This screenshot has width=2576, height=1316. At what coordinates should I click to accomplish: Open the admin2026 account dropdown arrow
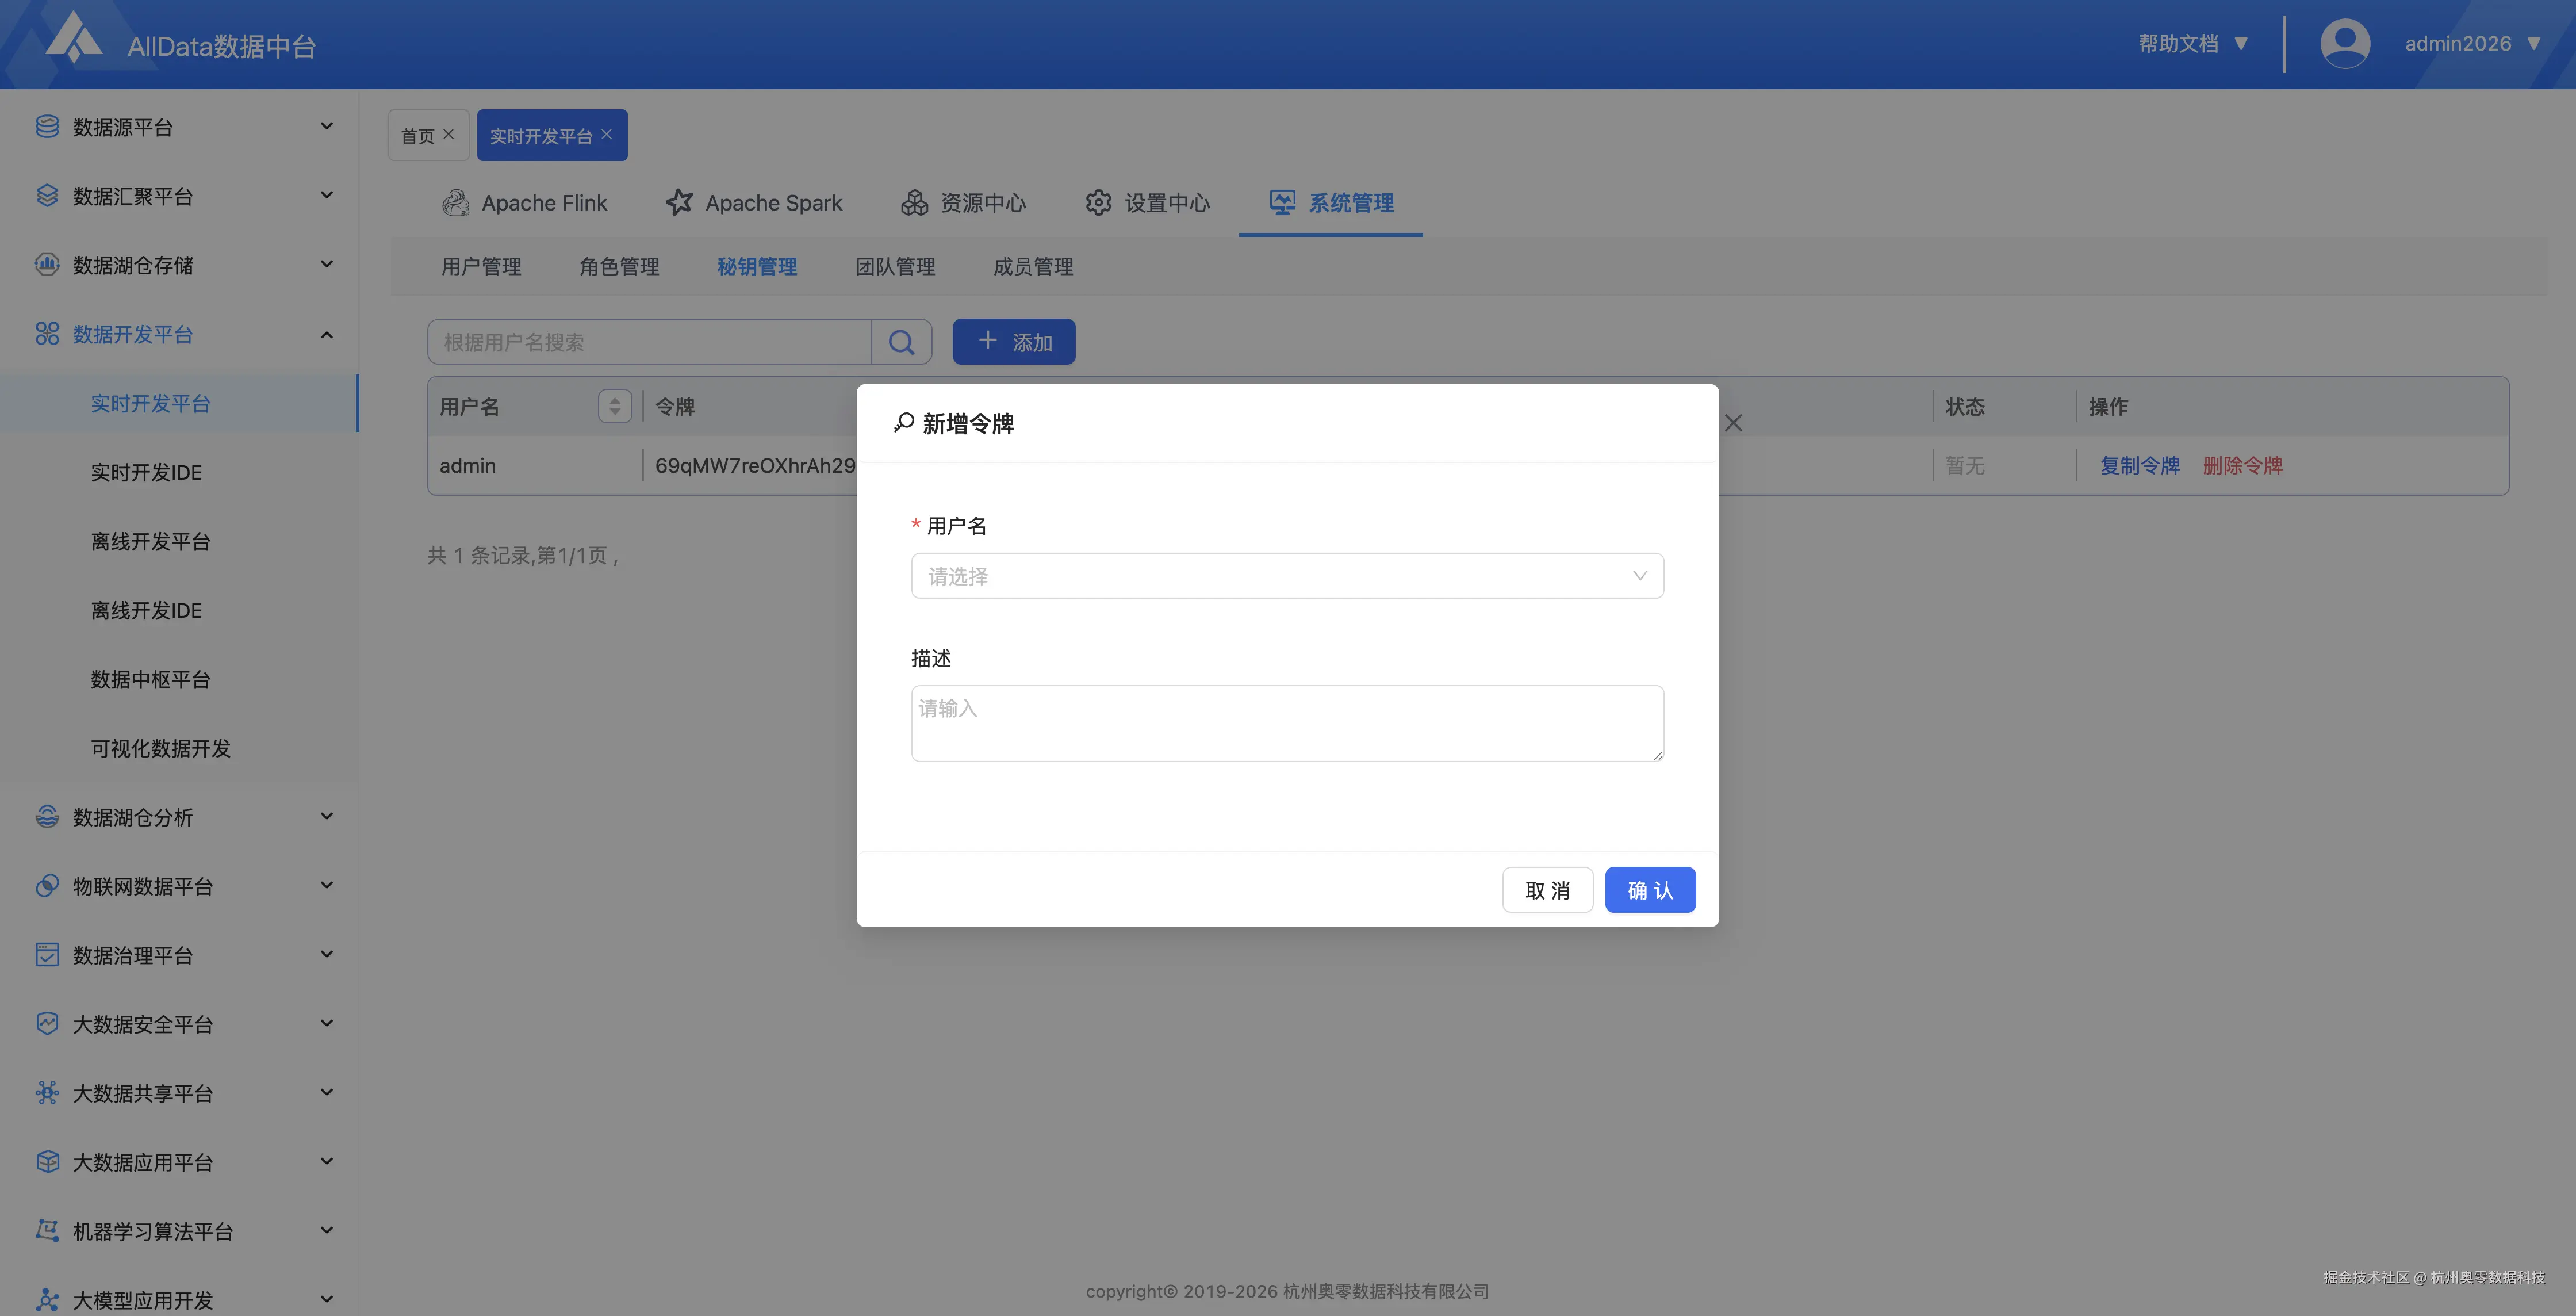(2533, 43)
